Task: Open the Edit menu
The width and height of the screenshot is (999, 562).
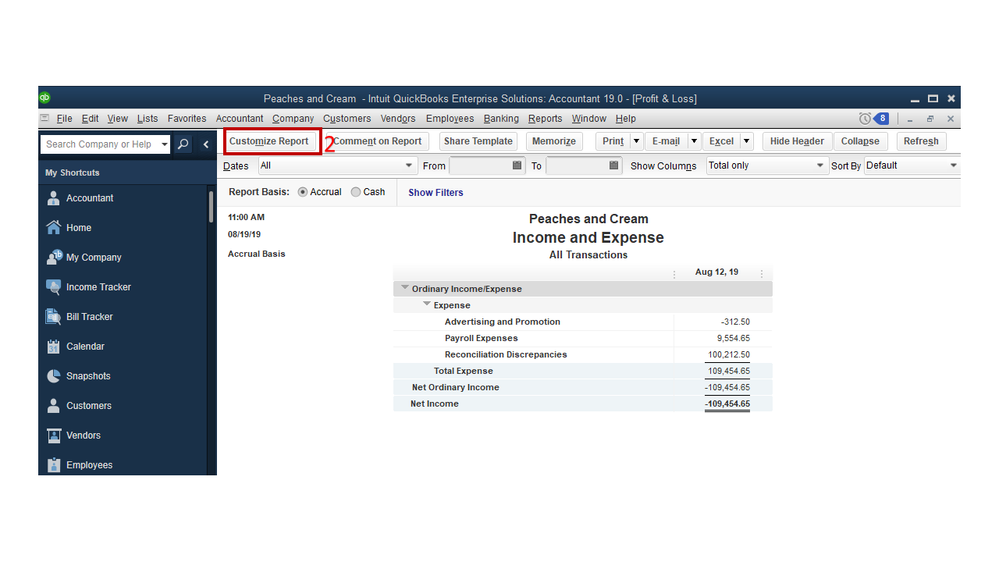Action: 90,119
